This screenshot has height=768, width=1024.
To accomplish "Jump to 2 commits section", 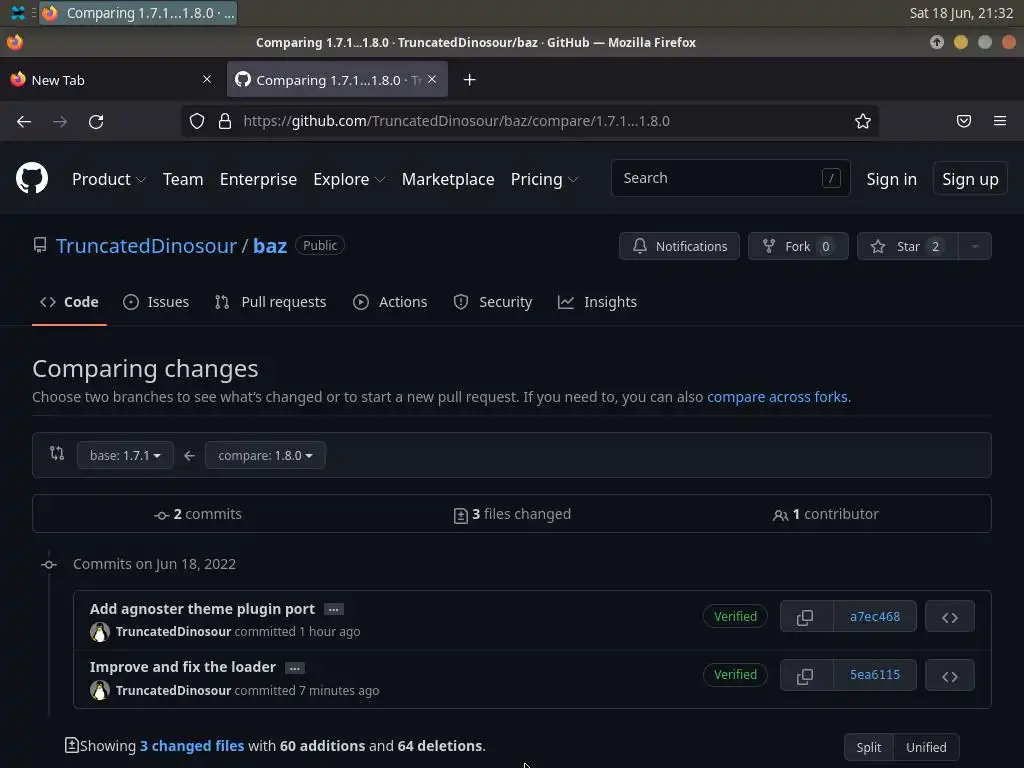I will 198,514.
